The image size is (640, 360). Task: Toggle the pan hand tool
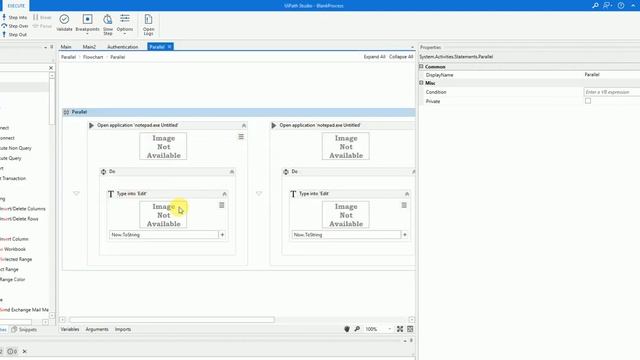(x=347, y=329)
